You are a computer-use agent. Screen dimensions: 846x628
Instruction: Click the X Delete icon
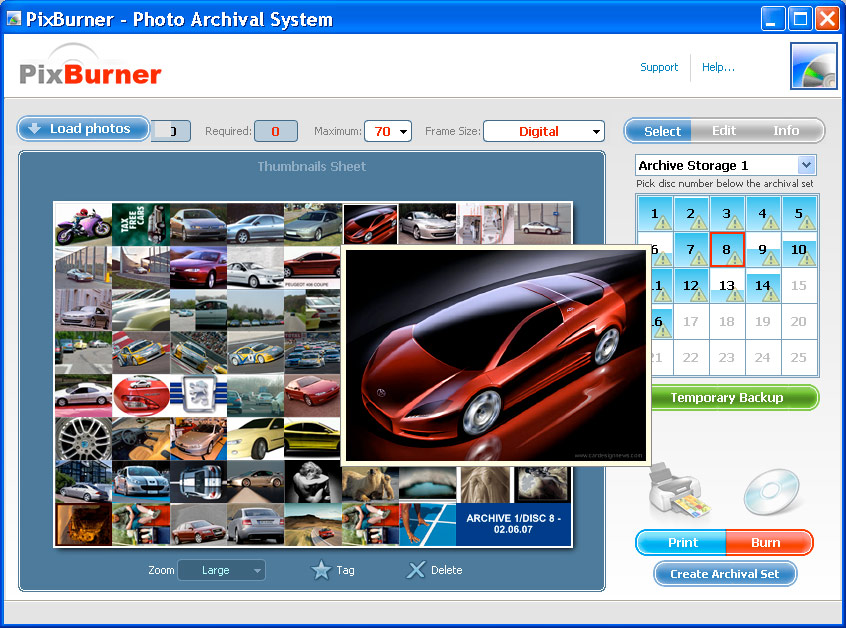(416, 570)
